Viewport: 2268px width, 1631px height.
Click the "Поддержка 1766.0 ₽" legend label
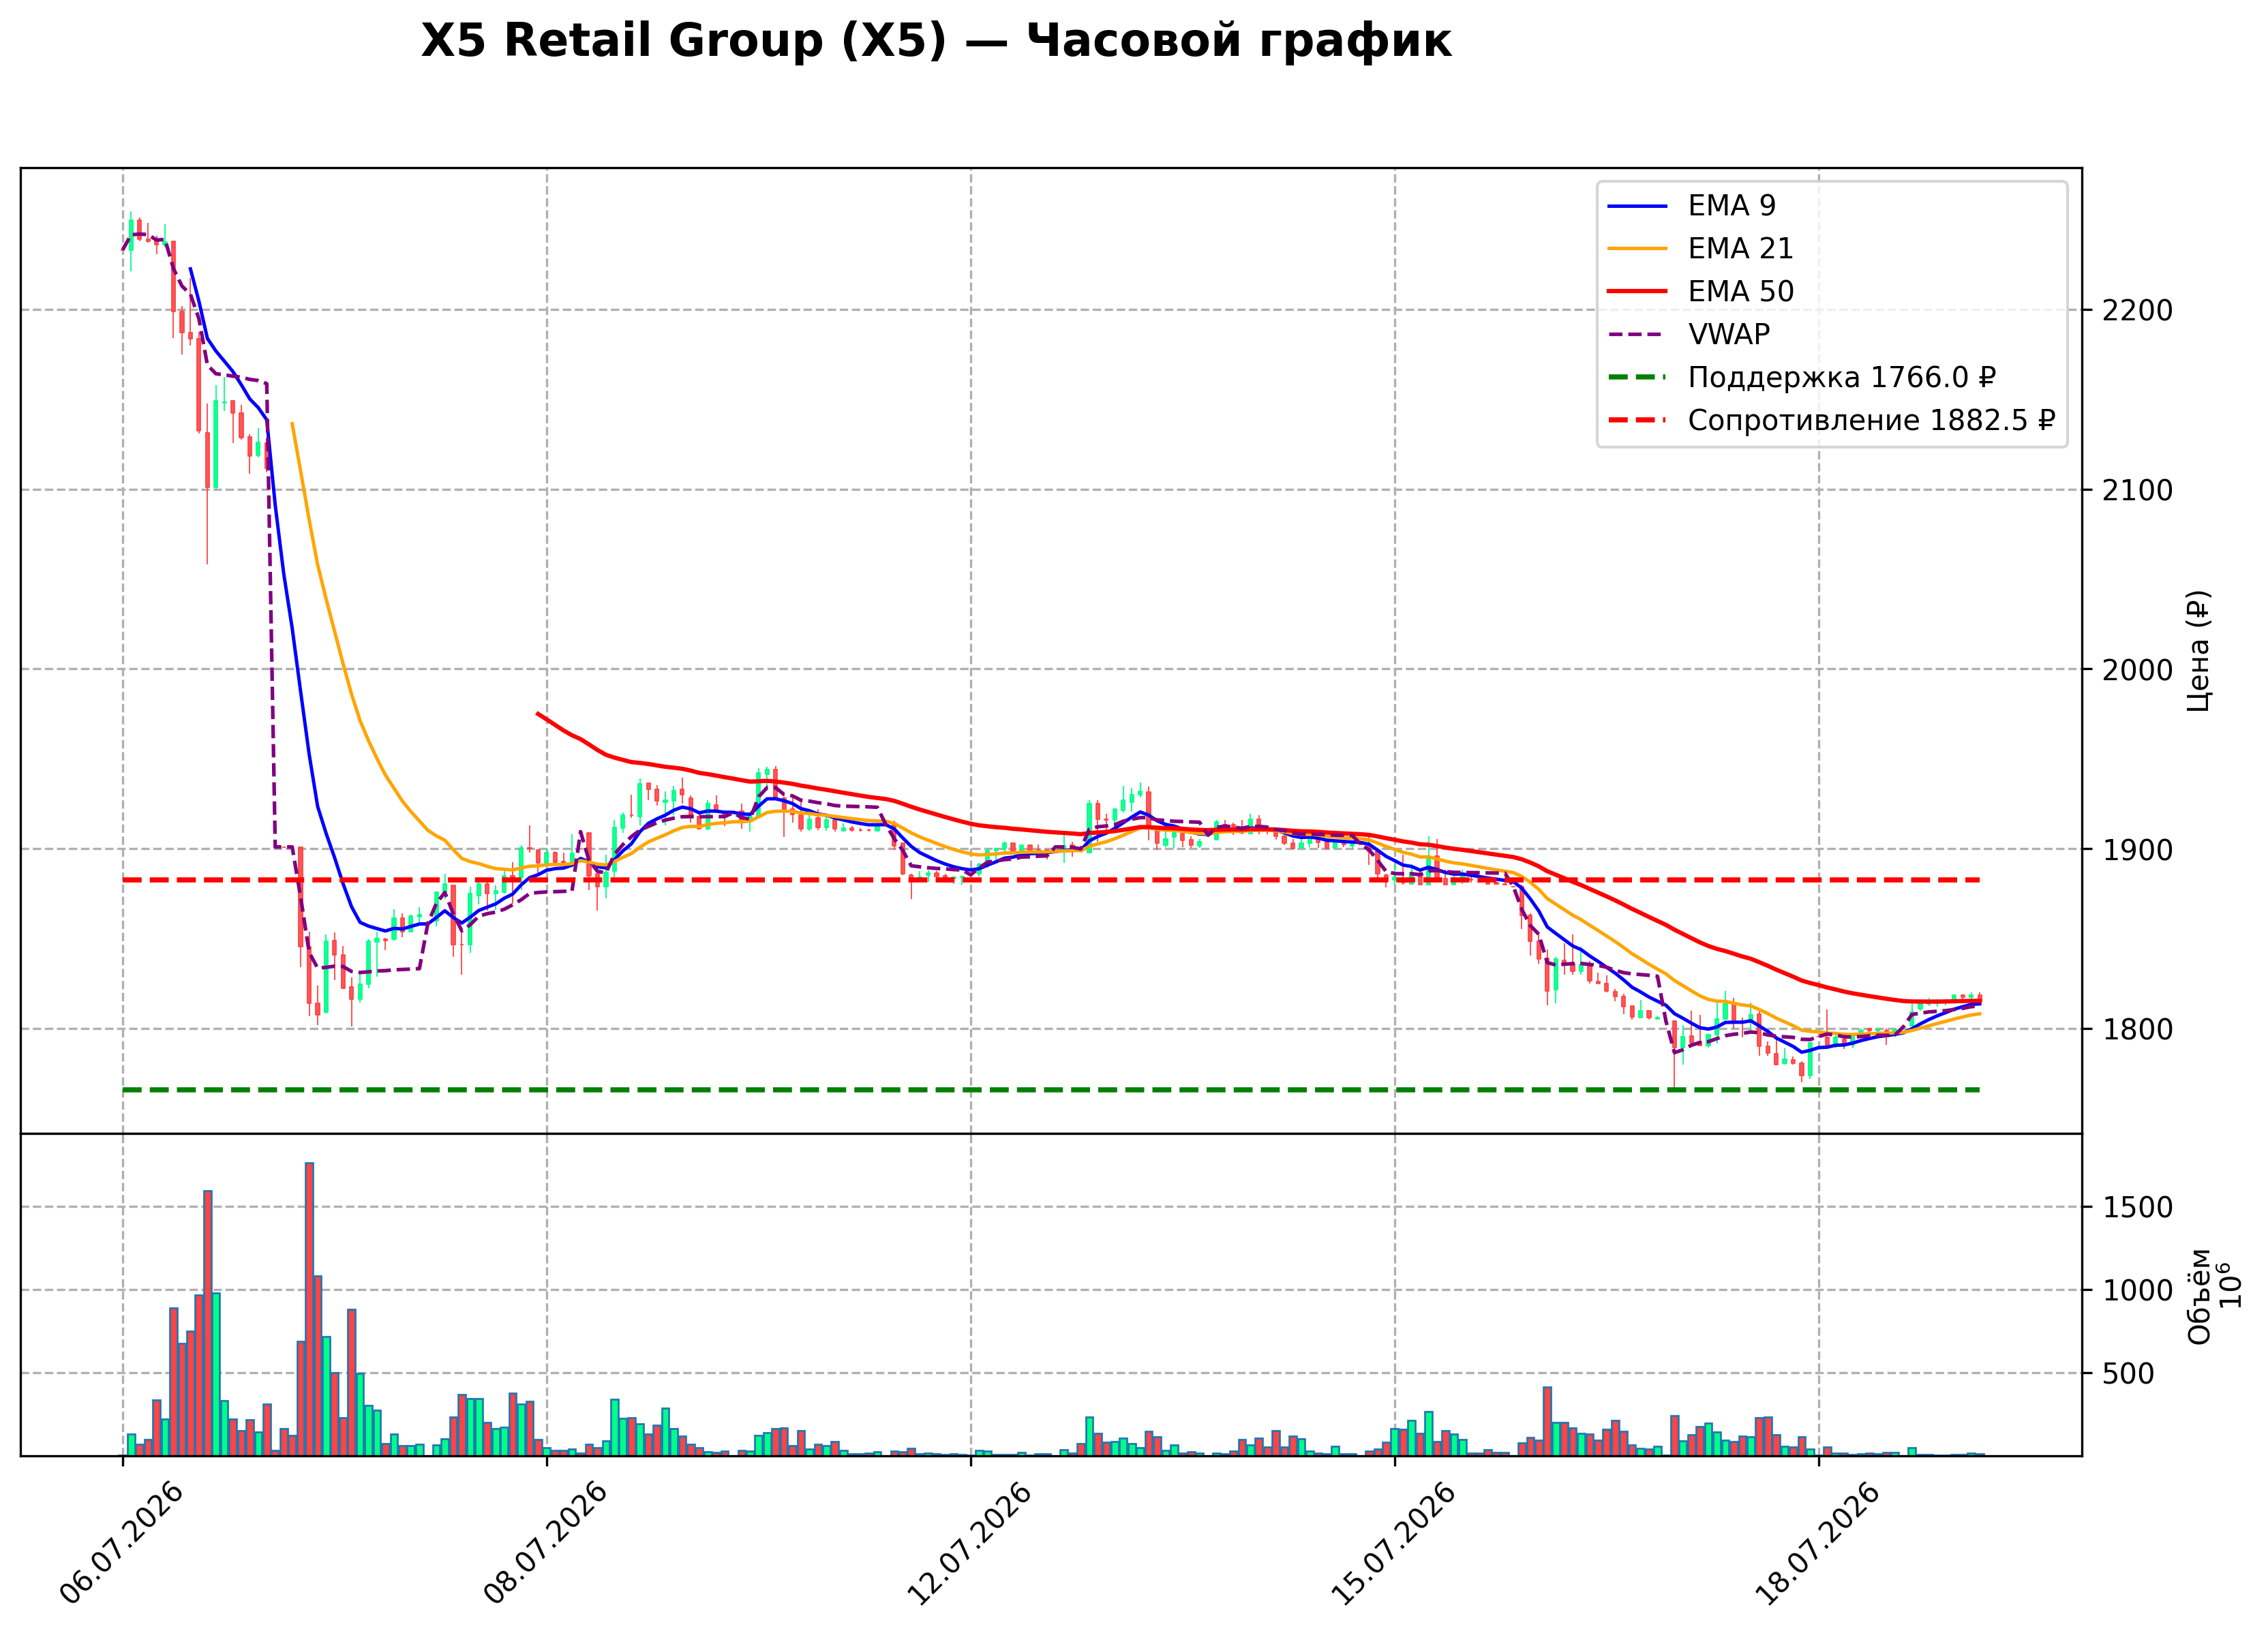pyautogui.click(x=1842, y=377)
